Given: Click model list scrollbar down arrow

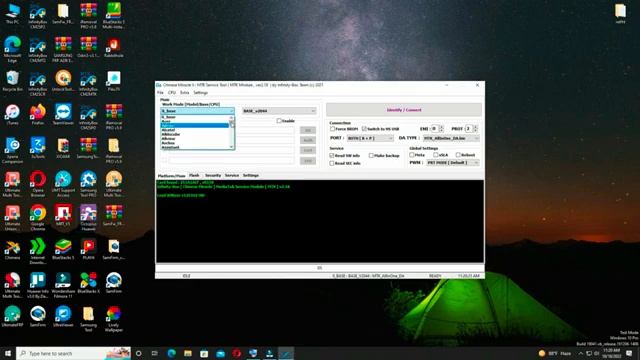Looking at the screenshot, I should pos(232,147).
